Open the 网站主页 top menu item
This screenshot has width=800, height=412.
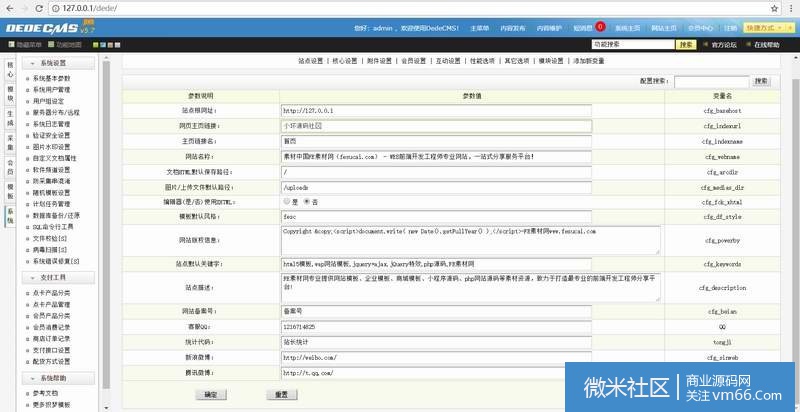point(664,29)
